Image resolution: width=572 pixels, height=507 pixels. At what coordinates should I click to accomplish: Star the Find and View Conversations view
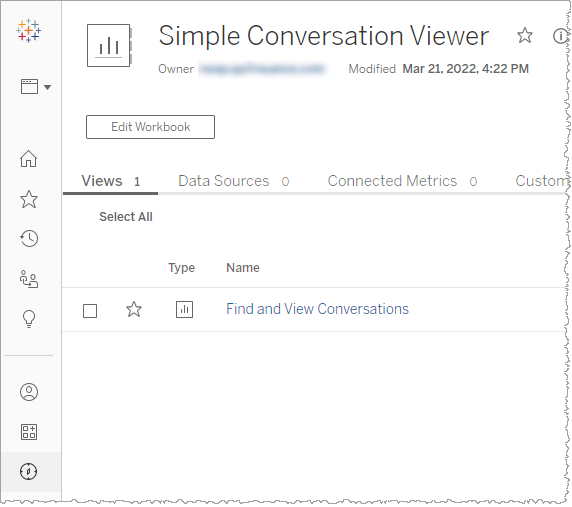click(134, 310)
